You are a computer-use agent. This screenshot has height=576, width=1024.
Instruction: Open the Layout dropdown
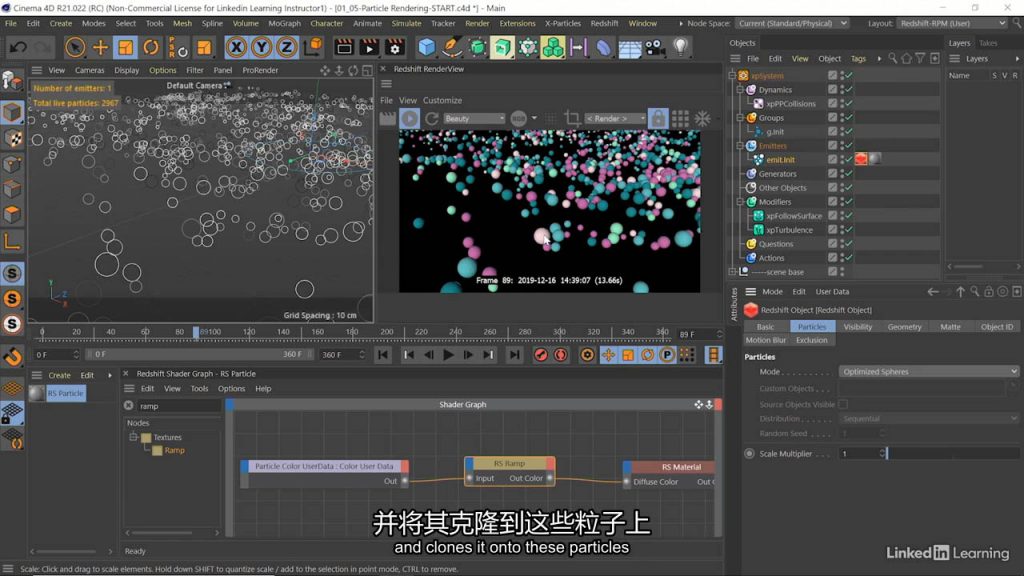(952, 24)
